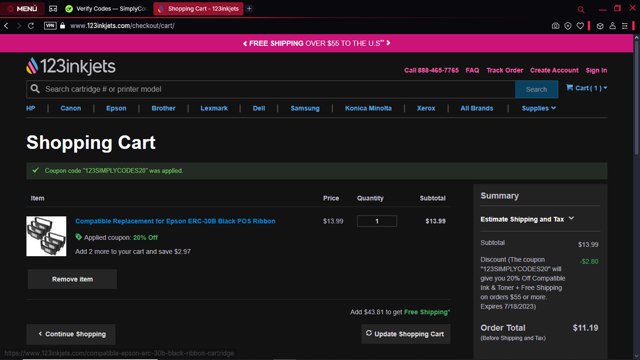Image resolution: width=640 pixels, height=360 pixels.
Task: Show next promo banner message
Action: (x=388, y=43)
